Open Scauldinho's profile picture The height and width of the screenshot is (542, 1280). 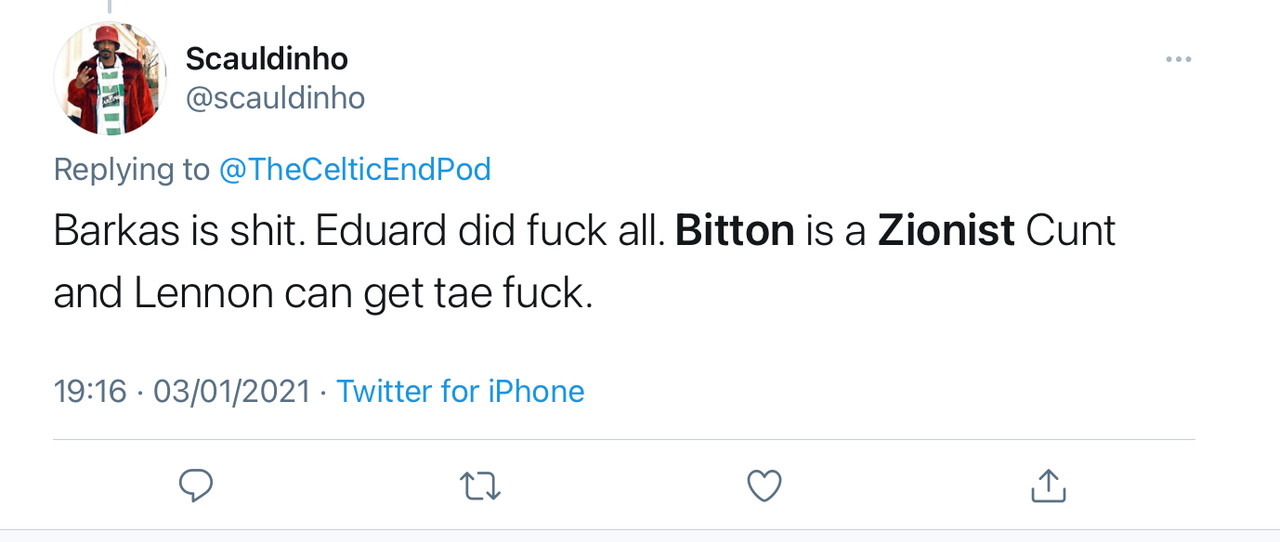pos(109,78)
